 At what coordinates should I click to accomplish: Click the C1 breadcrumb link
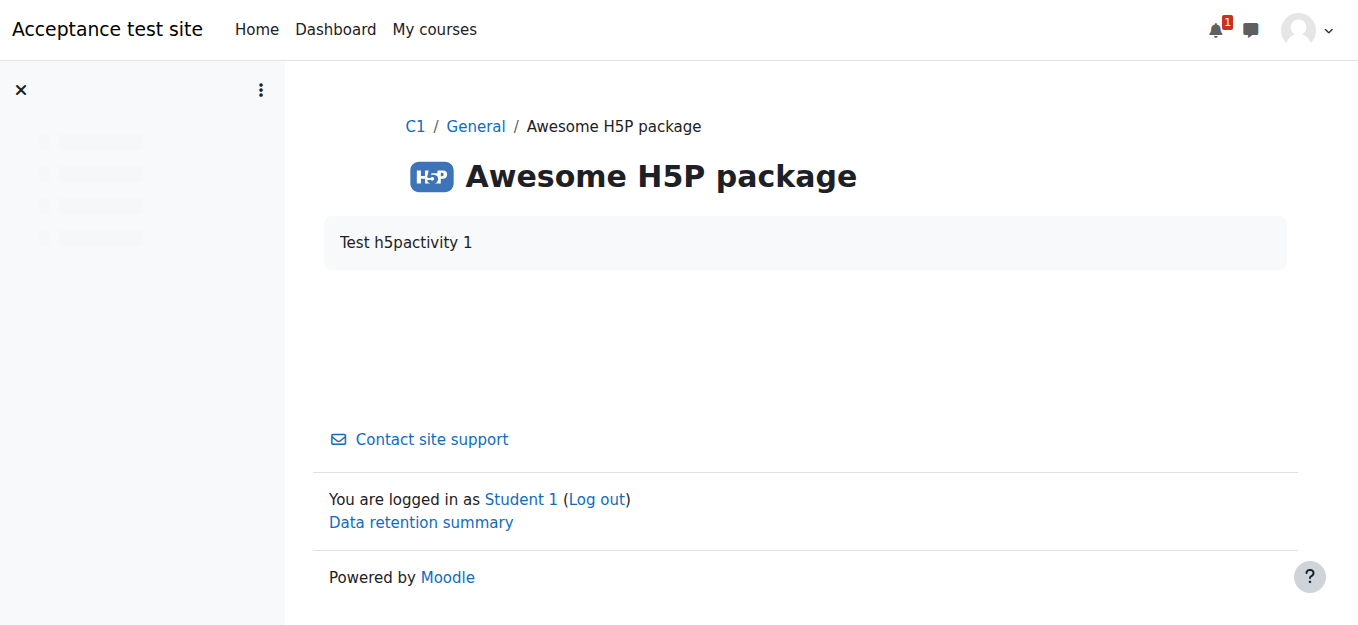pyautogui.click(x=415, y=127)
